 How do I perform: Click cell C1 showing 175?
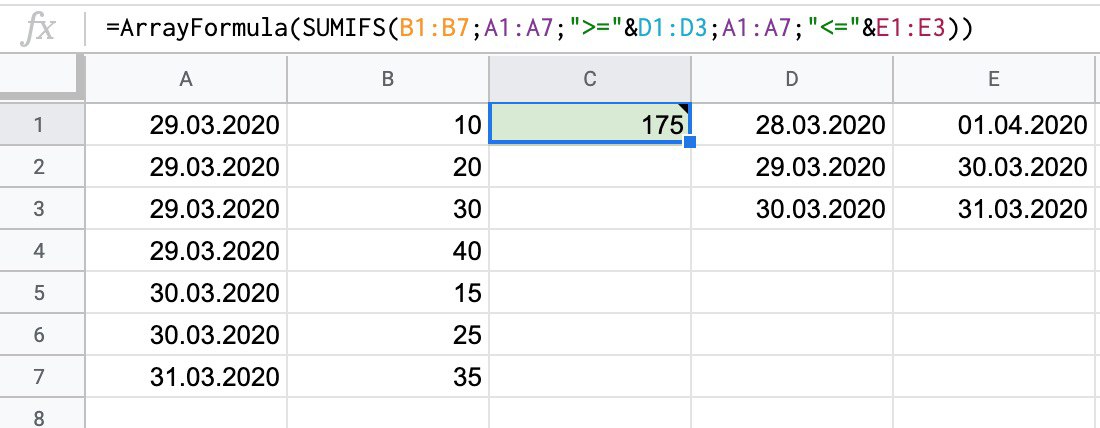(x=589, y=125)
